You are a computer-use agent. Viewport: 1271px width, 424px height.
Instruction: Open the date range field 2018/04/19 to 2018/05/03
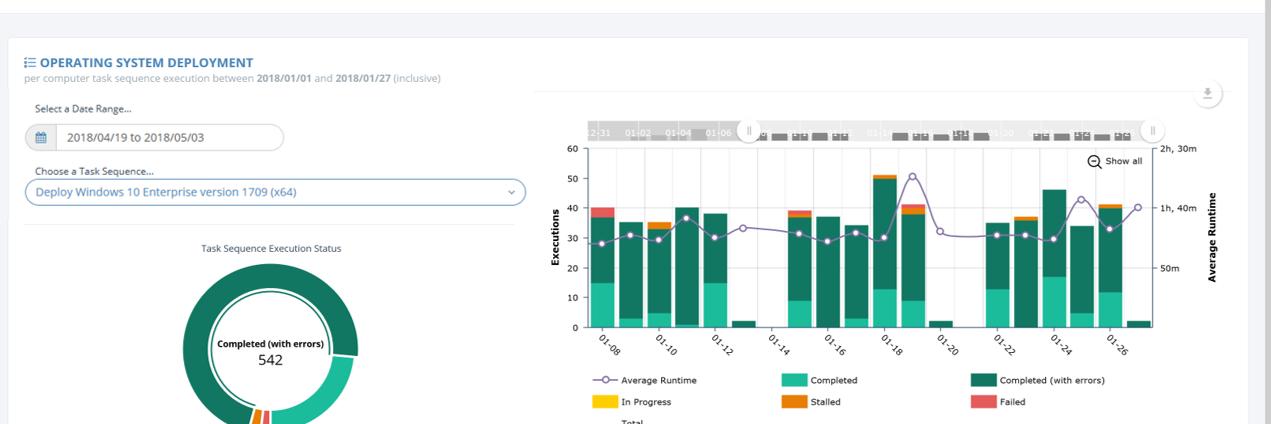tap(154, 137)
